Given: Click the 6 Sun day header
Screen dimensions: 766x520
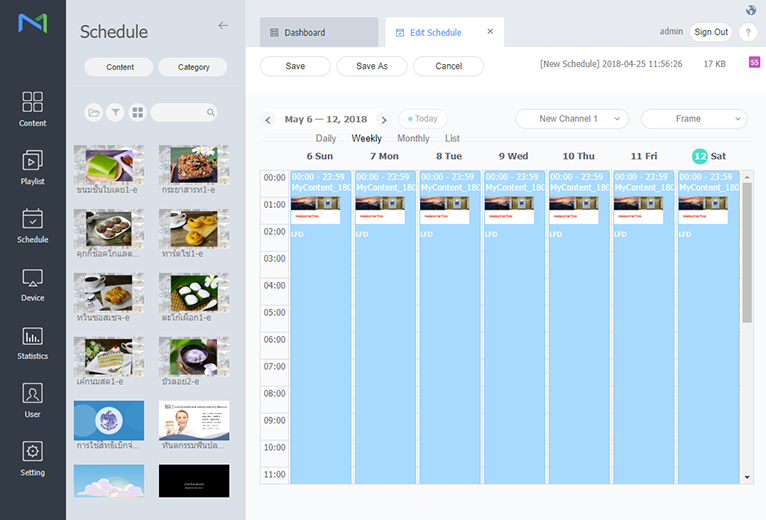Looking at the screenshot, I should point(319,156).
